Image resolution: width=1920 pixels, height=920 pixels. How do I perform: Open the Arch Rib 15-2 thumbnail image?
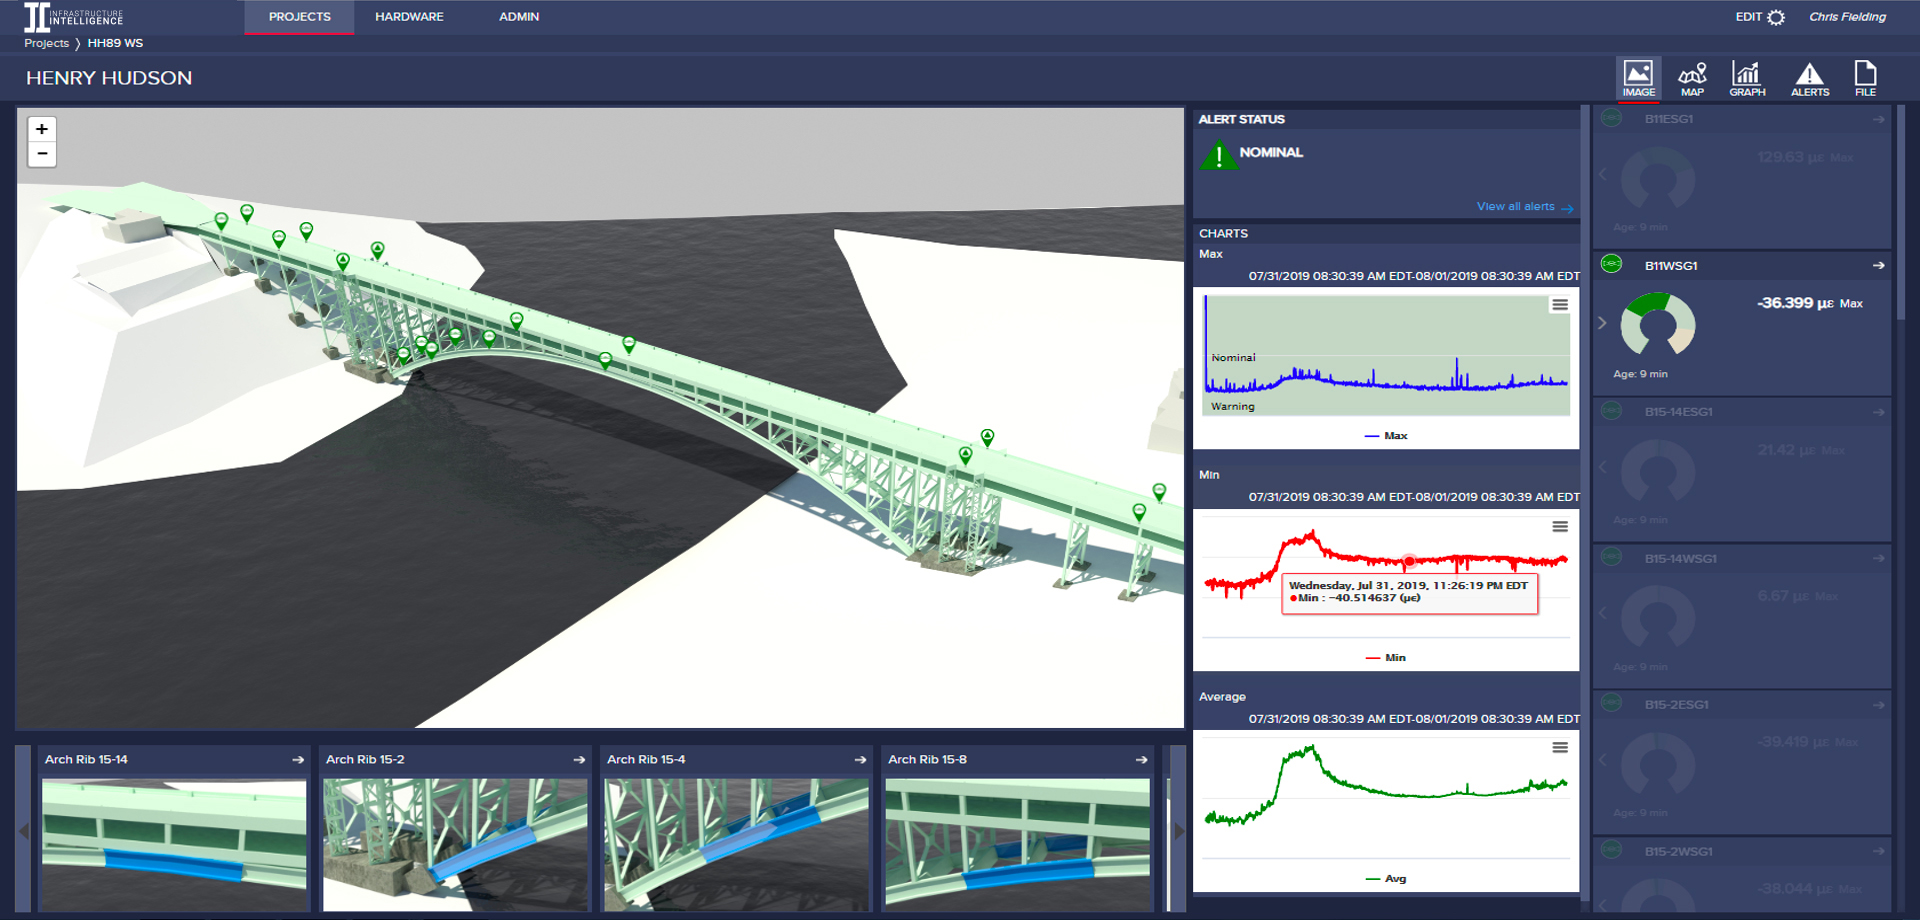click(455, 846)
